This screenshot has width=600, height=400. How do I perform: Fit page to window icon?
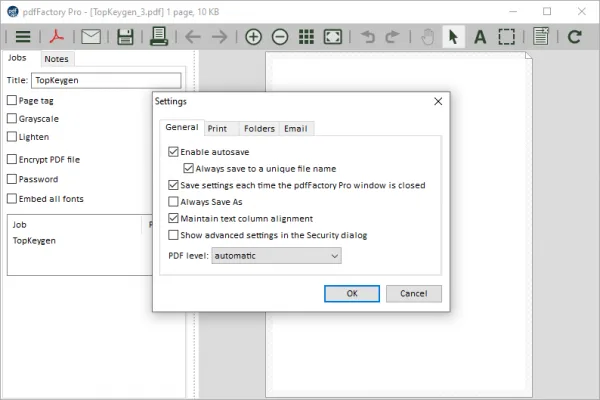click(x=333, y=37)
